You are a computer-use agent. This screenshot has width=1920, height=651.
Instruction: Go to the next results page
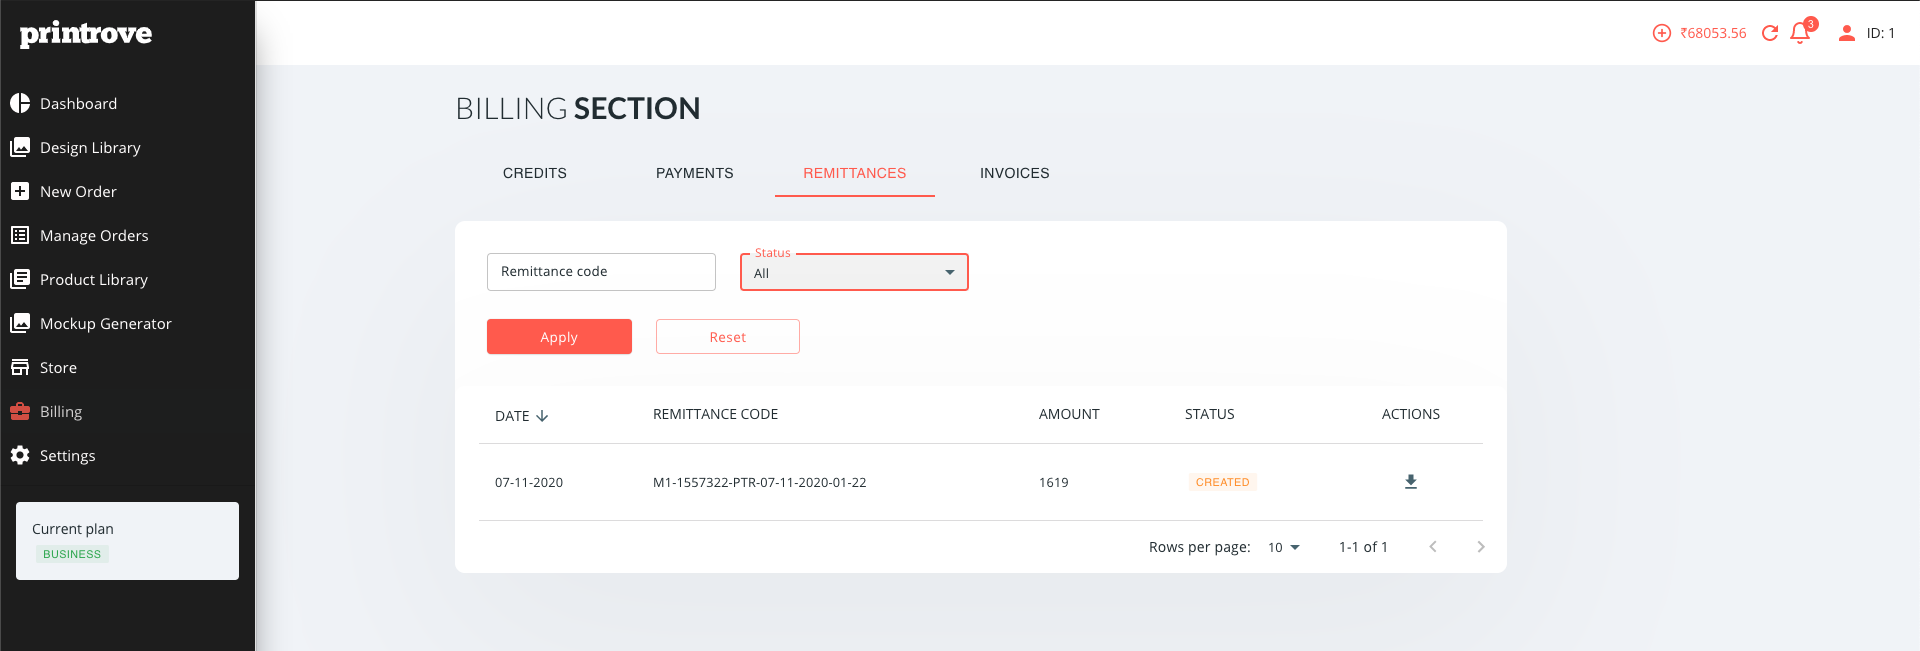pos(1481,547)
